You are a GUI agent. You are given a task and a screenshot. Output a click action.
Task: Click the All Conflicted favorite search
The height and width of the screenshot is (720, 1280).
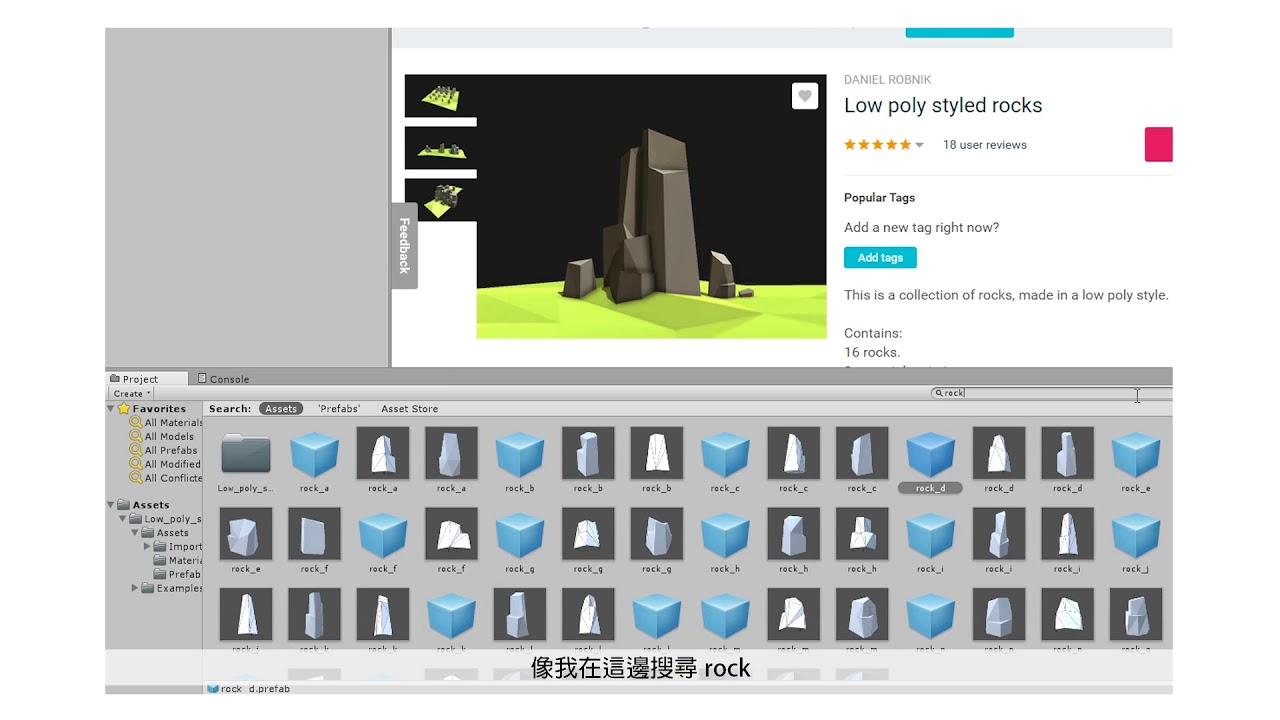pyautogui.click(x=166, y=478)
